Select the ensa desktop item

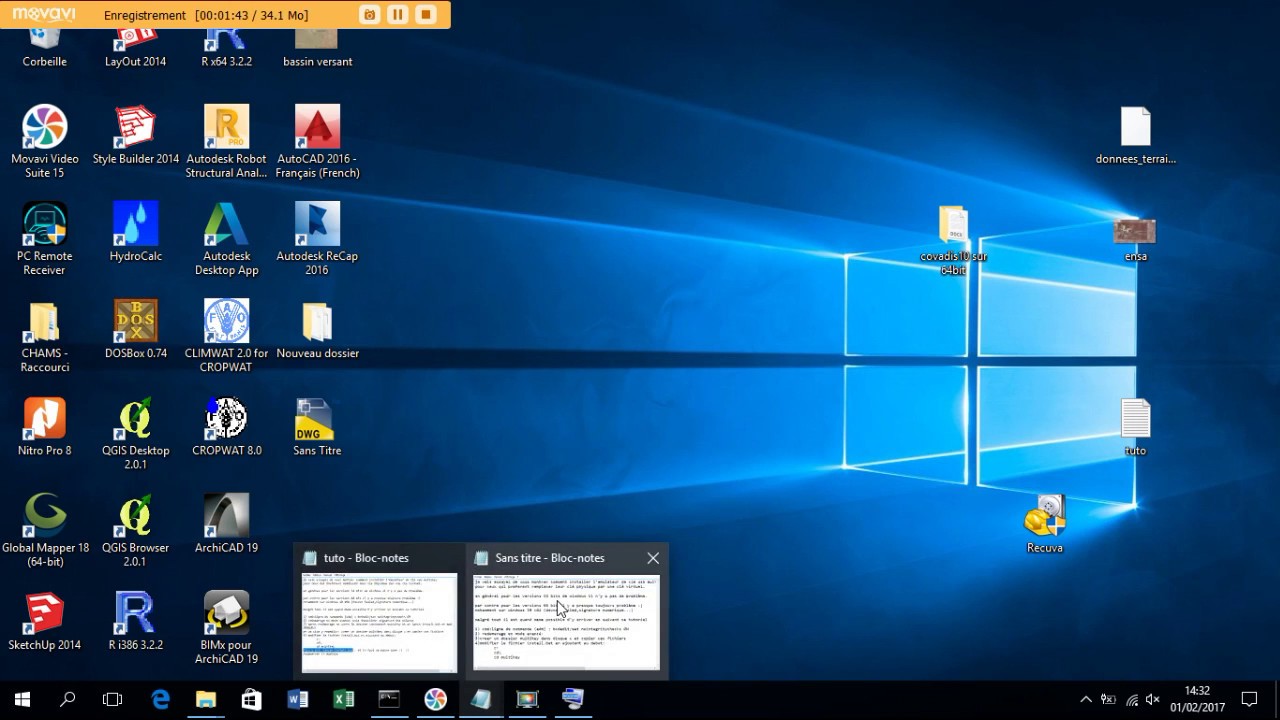coord(1136,240)
